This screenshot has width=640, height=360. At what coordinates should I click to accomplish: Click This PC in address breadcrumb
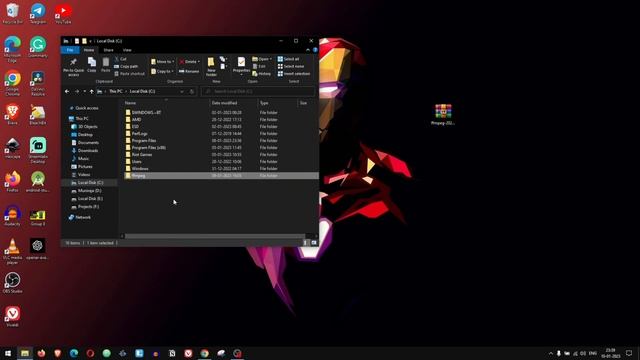pyautogui.click(x=116, y=91)
